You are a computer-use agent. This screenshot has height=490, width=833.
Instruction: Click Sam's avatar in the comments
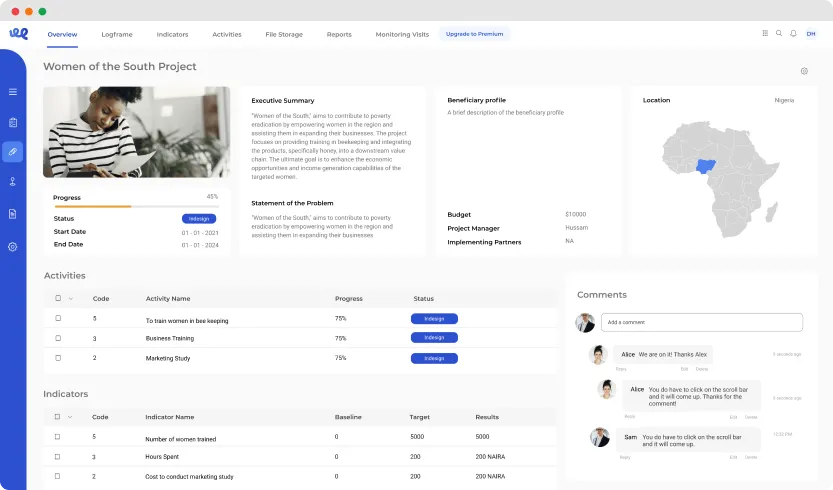(600, 437)
